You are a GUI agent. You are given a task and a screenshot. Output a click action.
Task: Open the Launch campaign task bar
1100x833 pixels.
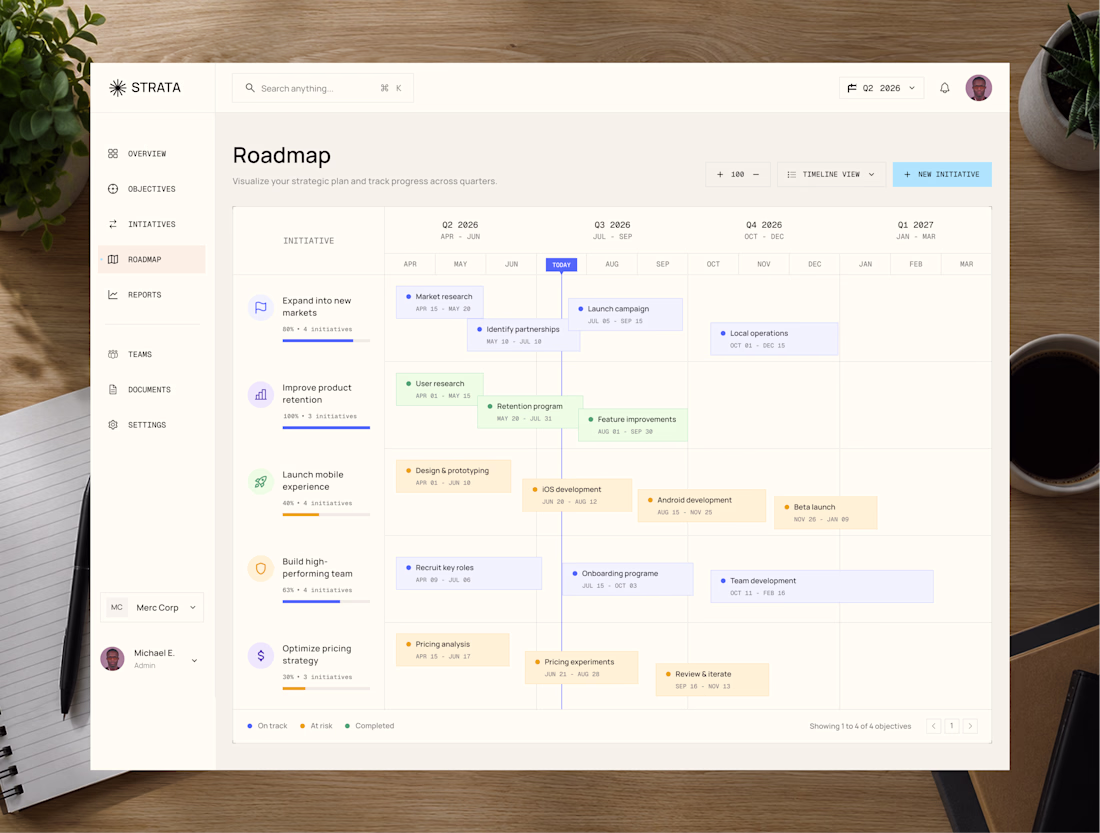626,314
